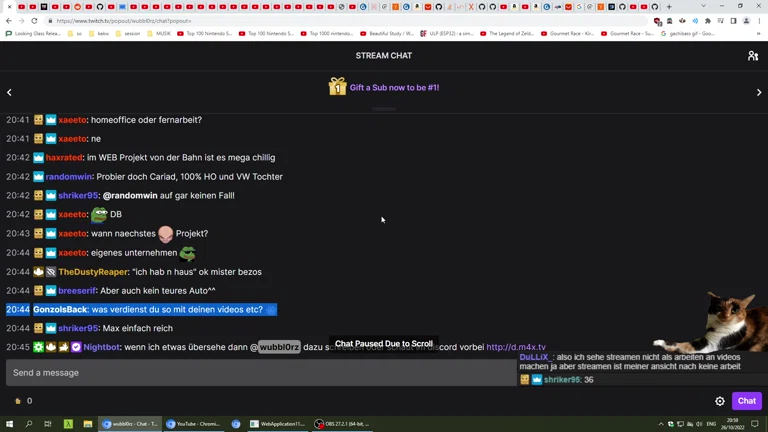Click the browser back arrow
This screenshot has height=432, width=768.
(x=9, y=20)
